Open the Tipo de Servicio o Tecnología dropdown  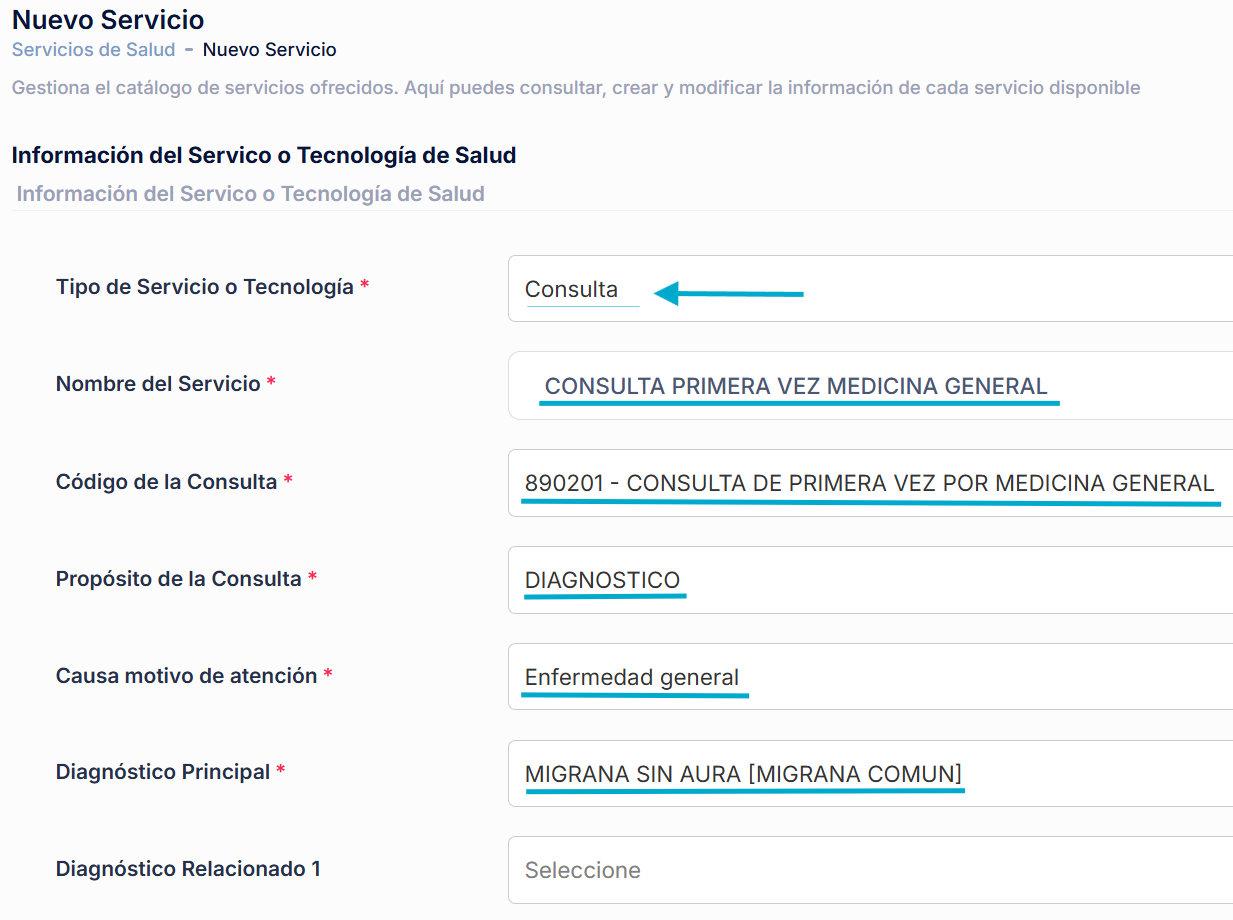click(868, 289)
